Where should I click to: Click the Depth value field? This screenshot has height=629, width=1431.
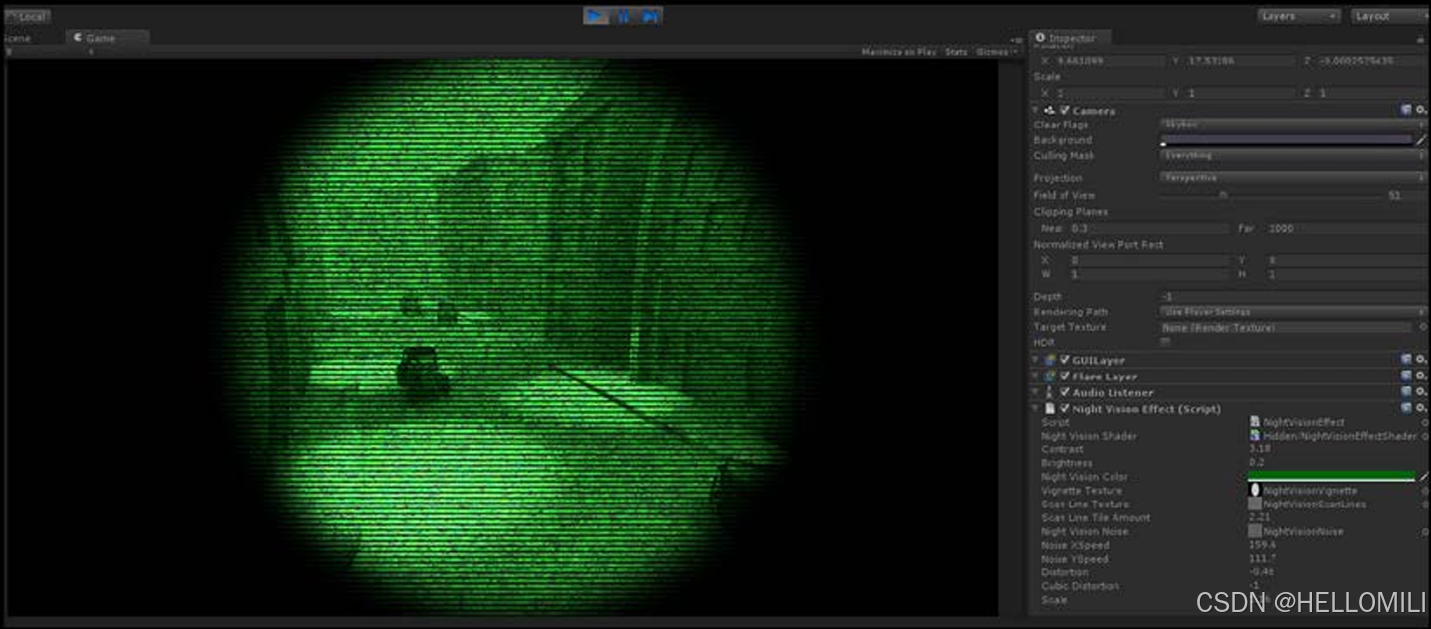pos(1294,297)
